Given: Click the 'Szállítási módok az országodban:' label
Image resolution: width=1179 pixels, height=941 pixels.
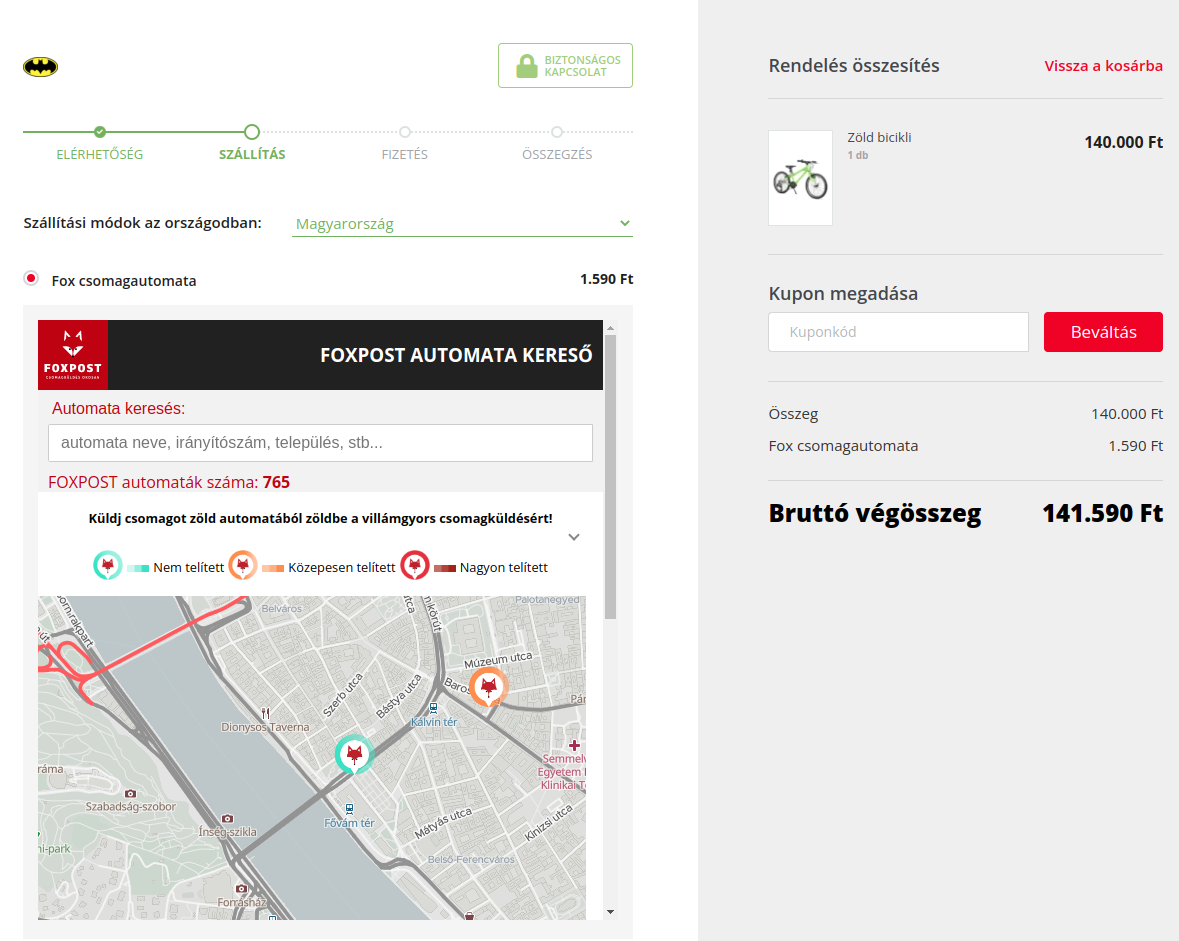Looking at the screenshot, I should (x=143, y=223).
